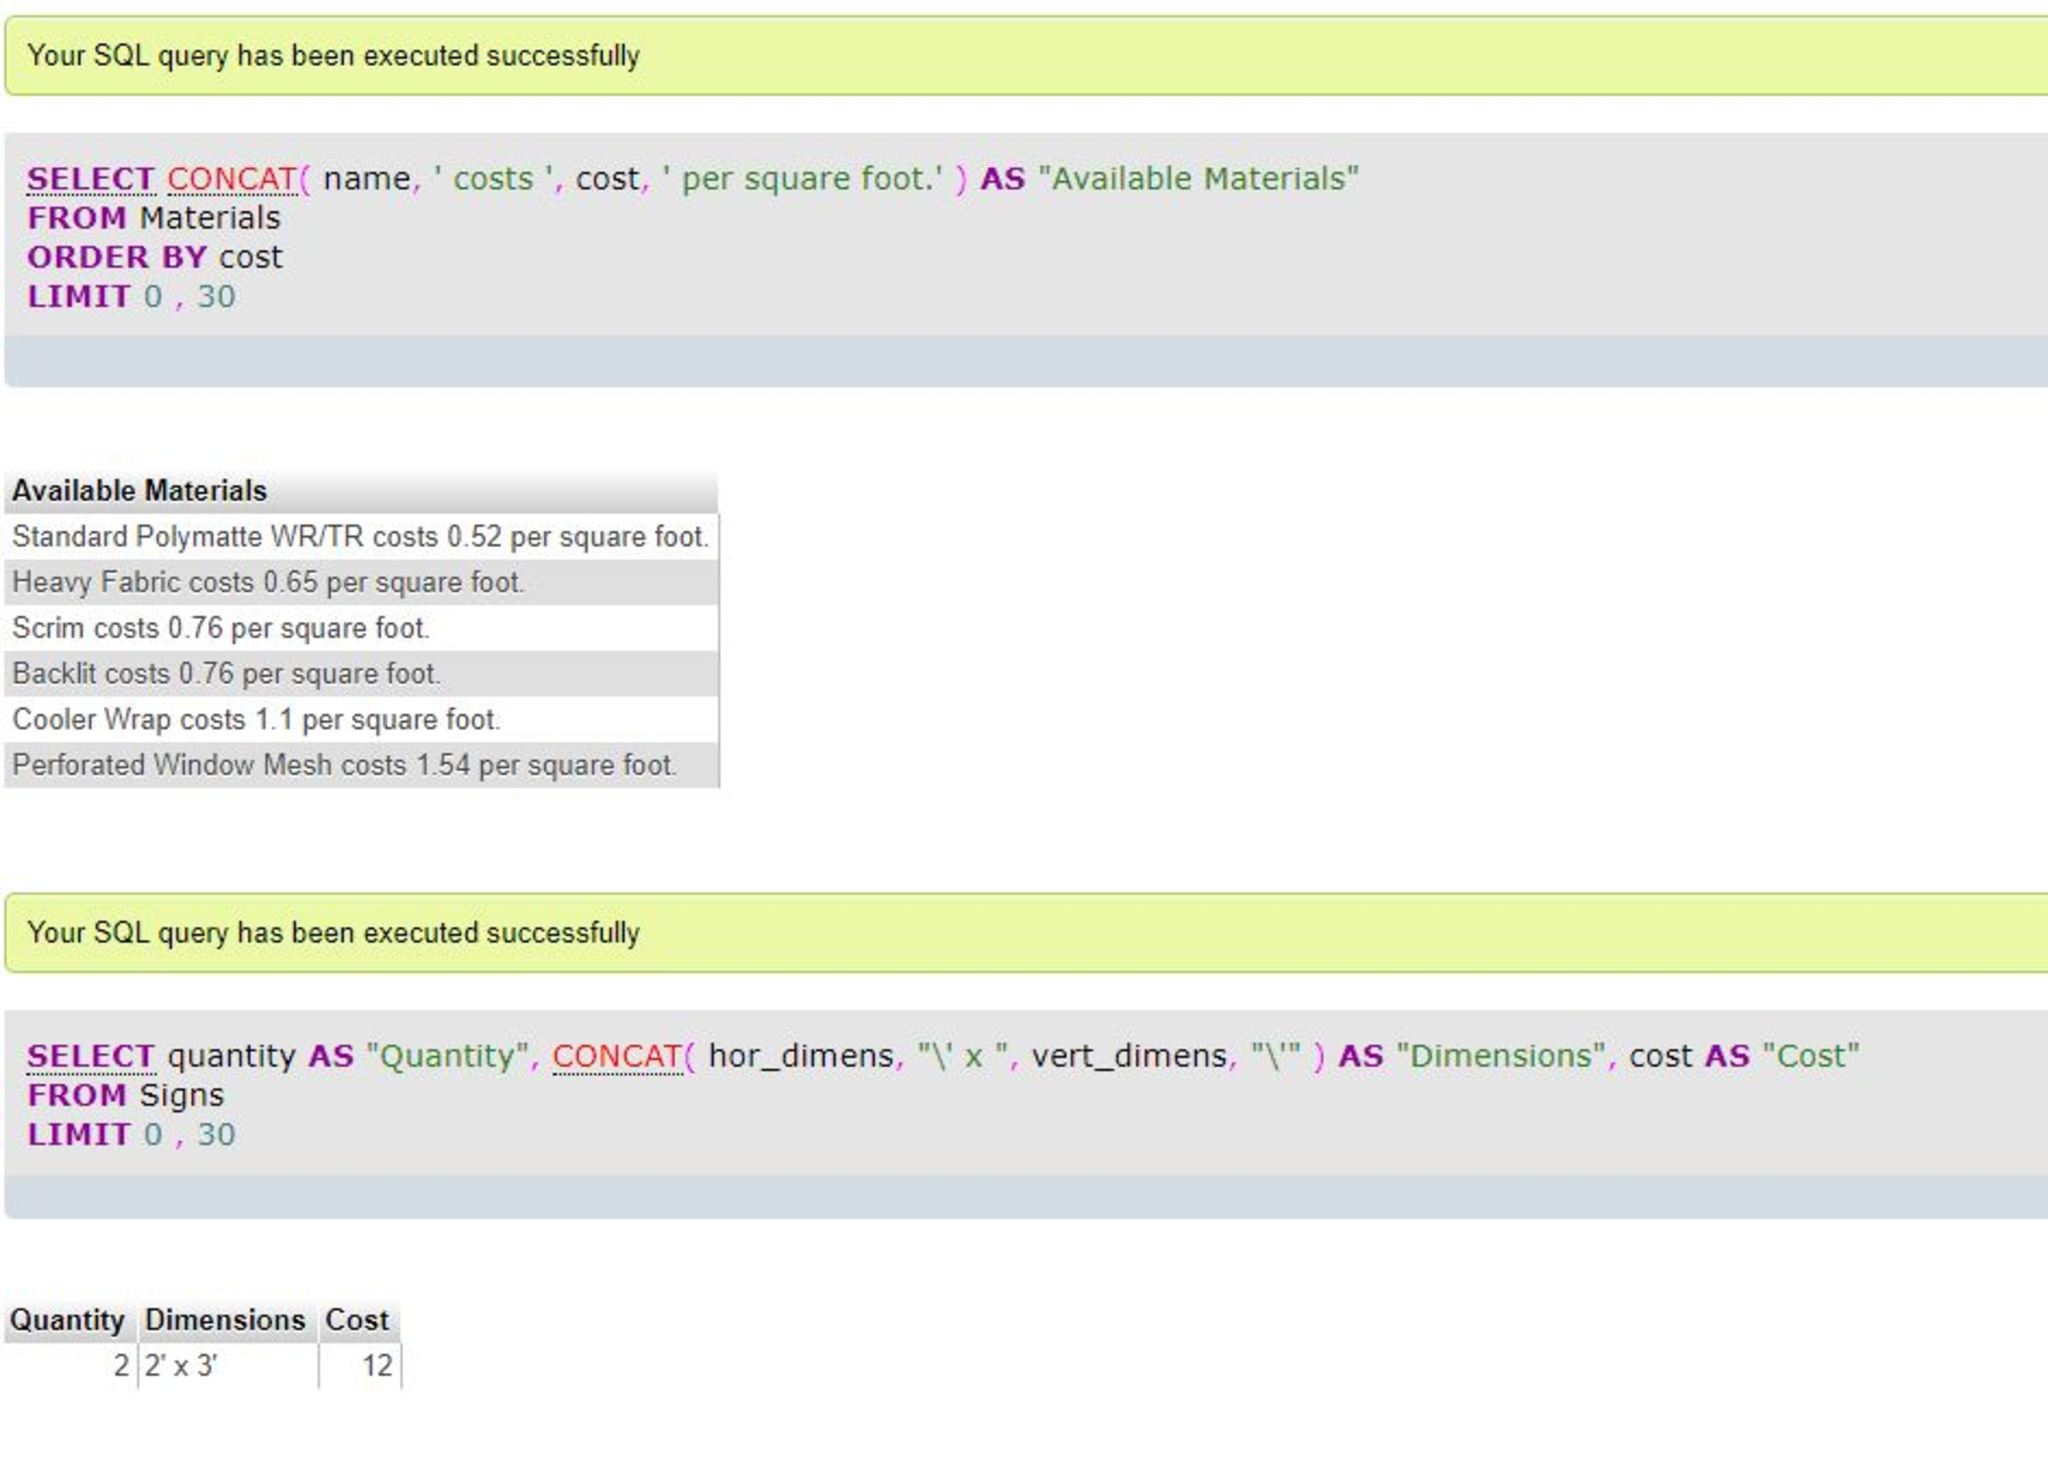Screen dimensions: 2048x1465
Task: Open CONCAT documentation link in Materials query
Action: 231,179
